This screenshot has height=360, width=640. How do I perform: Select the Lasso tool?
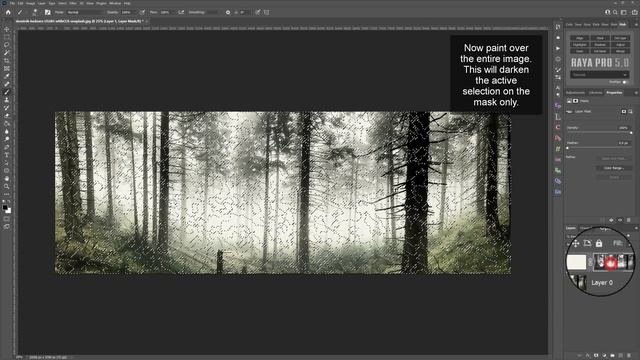(x=7, y=45)
